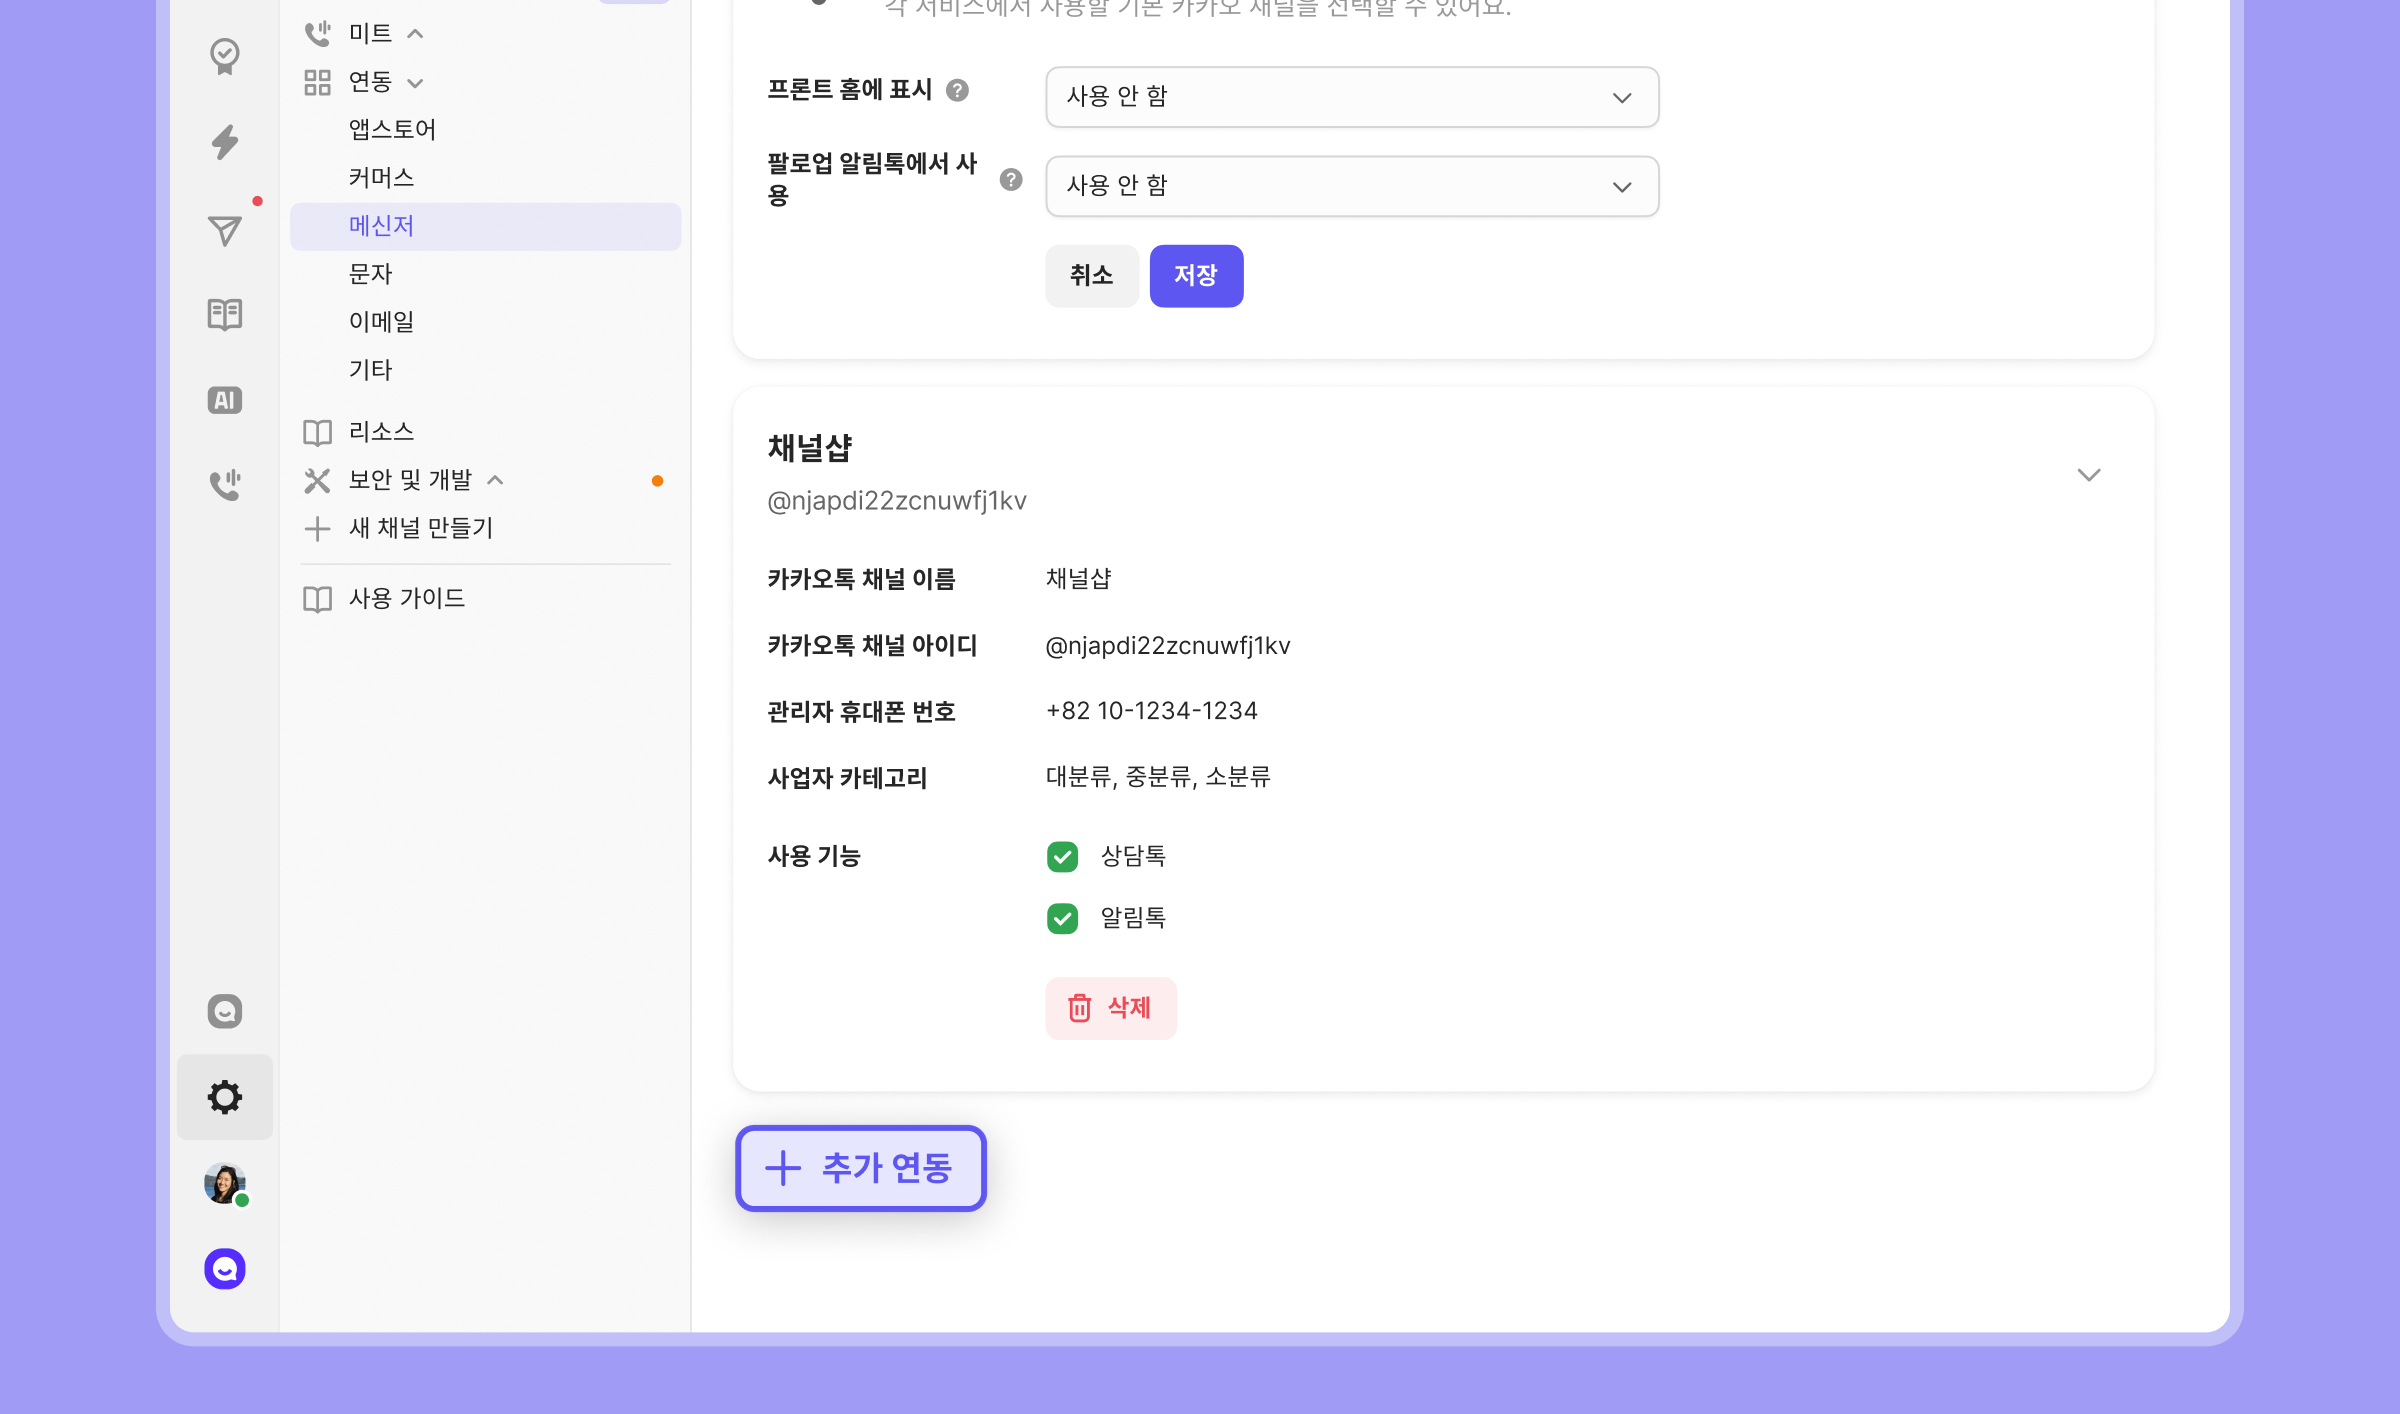Click the profile avatar picture
This screenshot has height=1414, width=2400.
225,1184
